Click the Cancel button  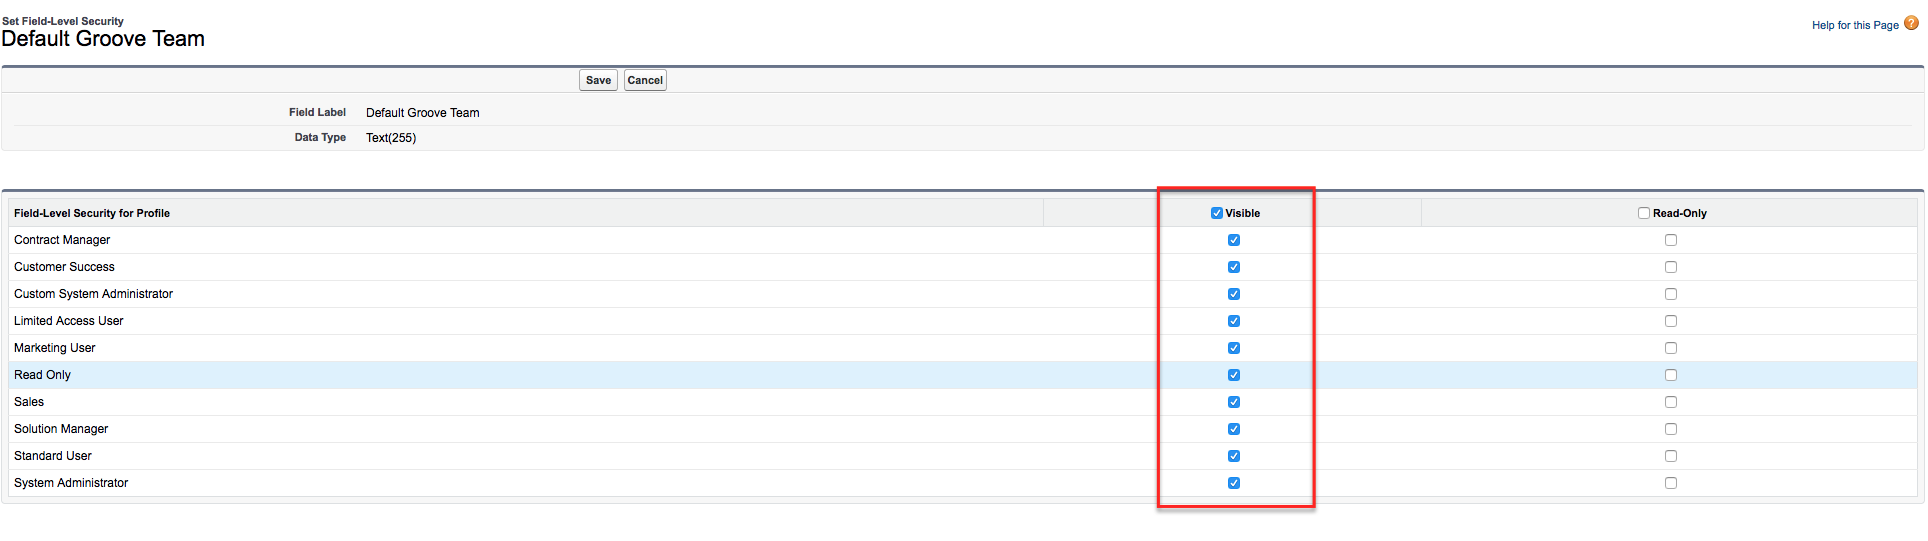point(645,80)
